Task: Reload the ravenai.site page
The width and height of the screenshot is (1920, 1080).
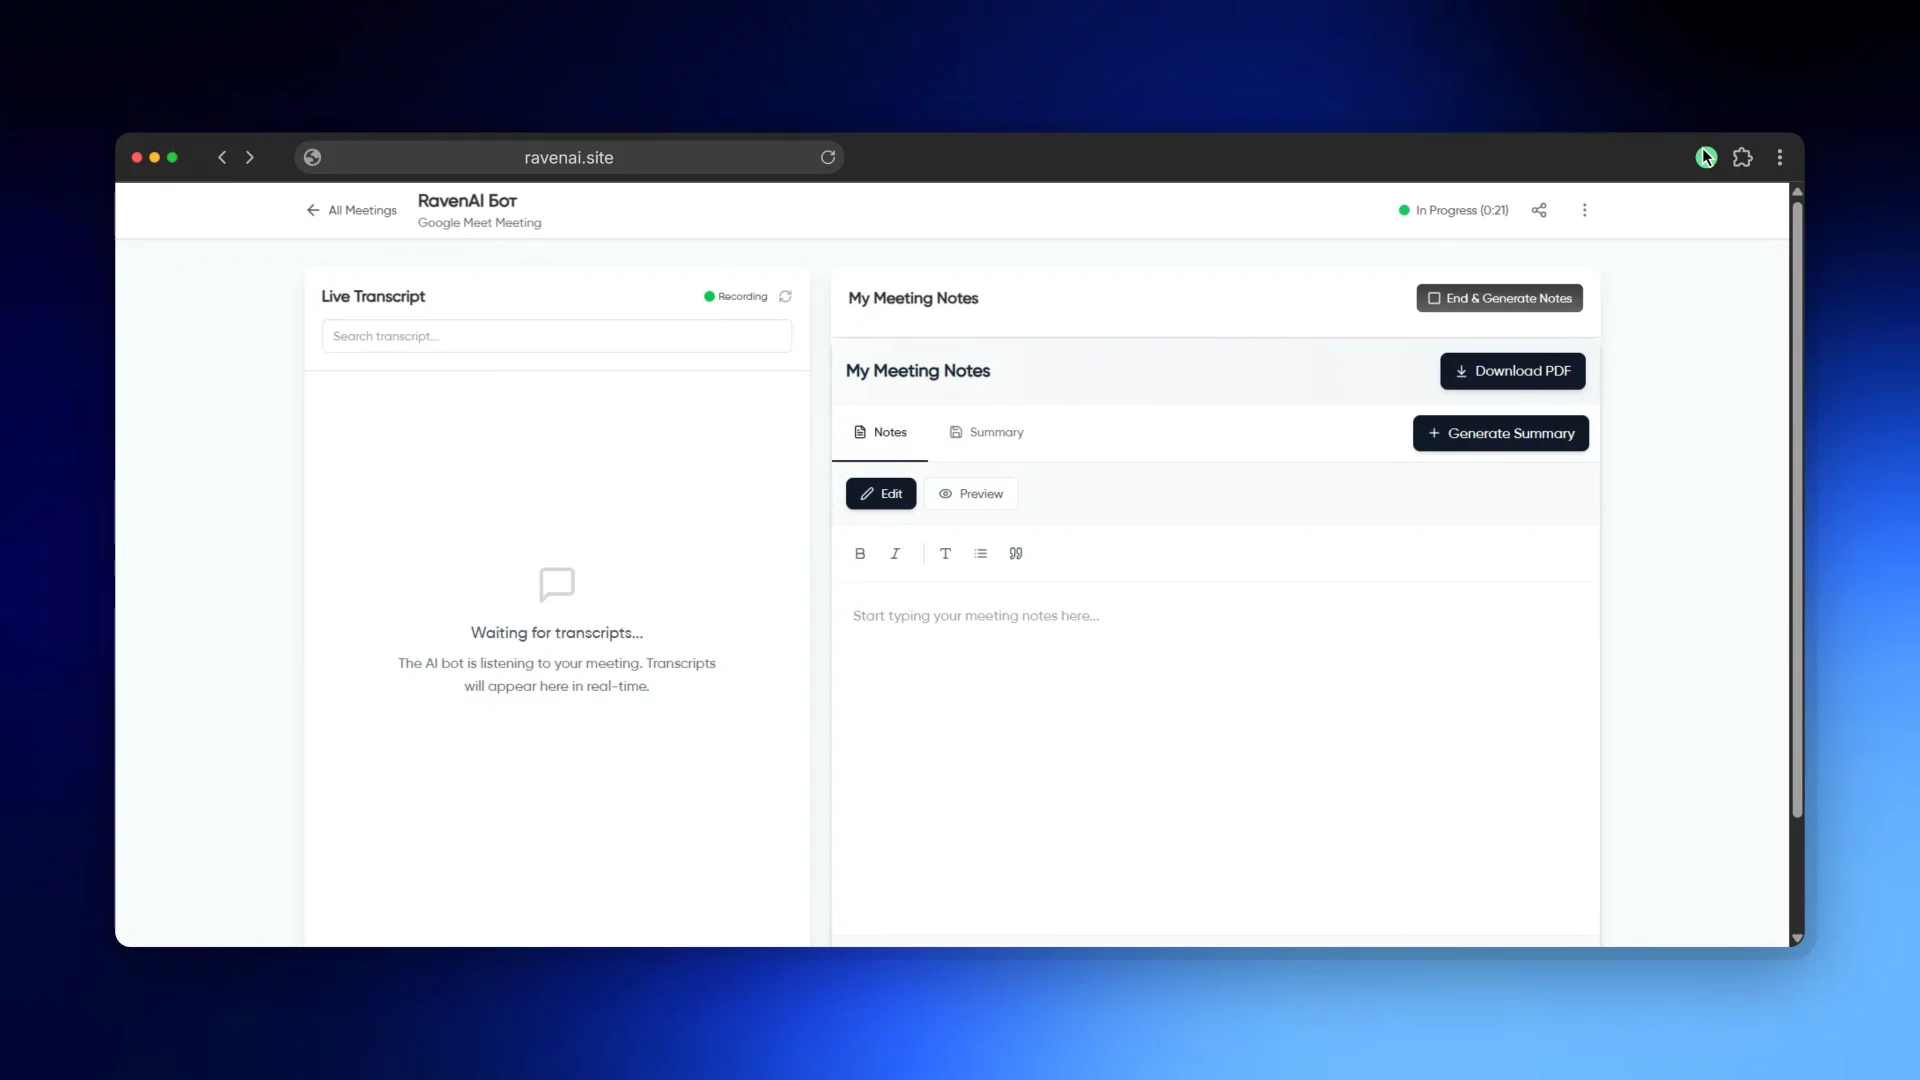Action: pos(828,157)
